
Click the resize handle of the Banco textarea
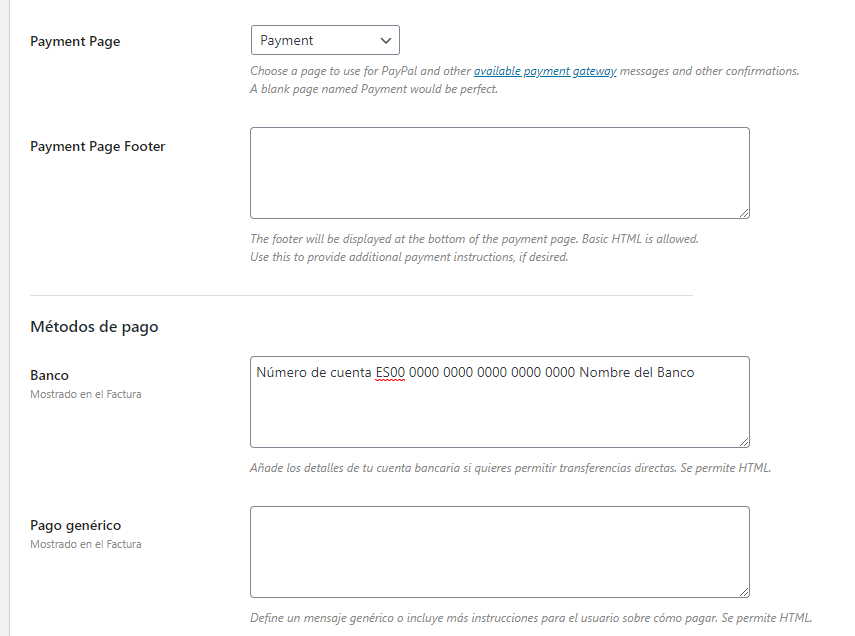[x=744, y=442]
